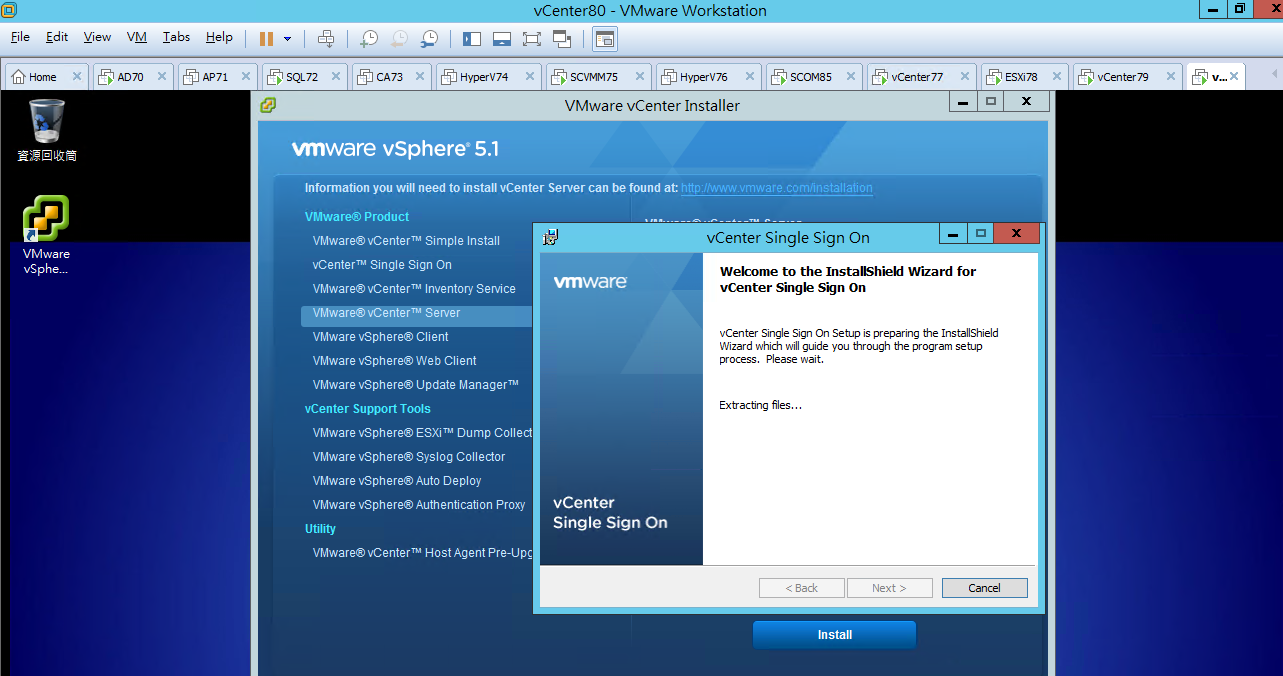Select the Recycle Bin desktop icon
This screenshot has height=676, width=1283.
point(47,130)
